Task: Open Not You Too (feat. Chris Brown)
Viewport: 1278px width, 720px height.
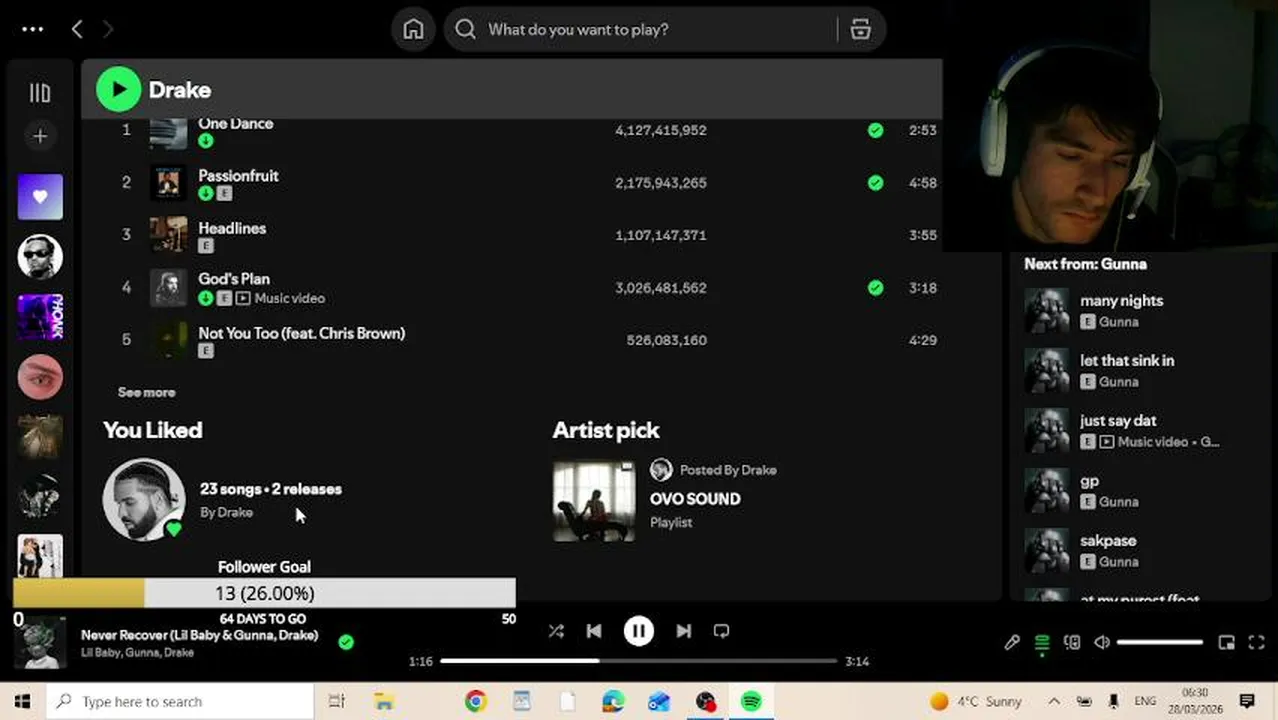Action: pyautogui.click(x=301, y=333)
